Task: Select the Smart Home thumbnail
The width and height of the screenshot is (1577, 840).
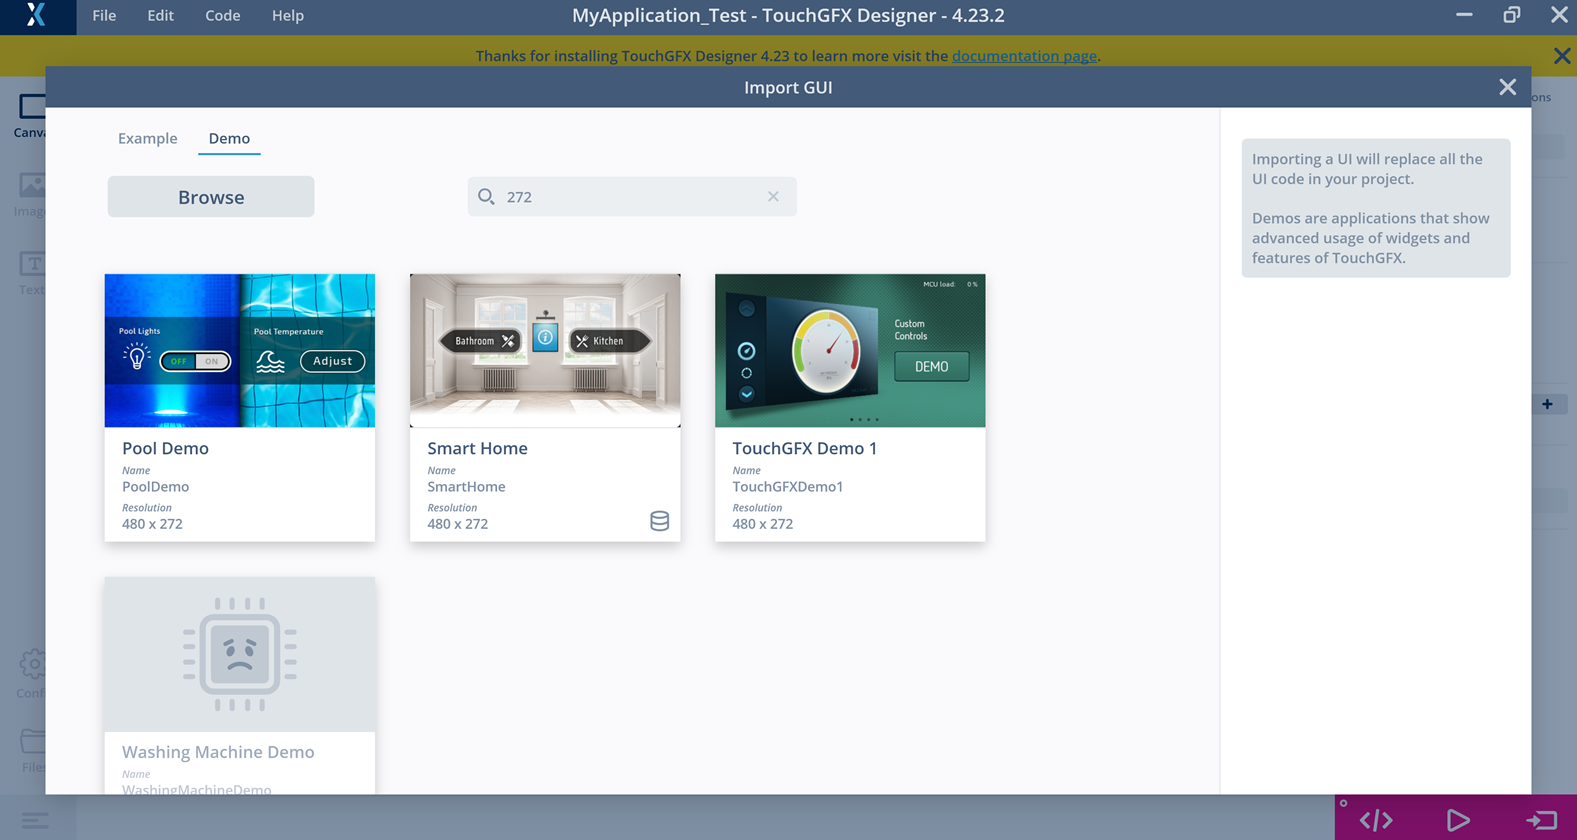Action: [x=545, y=351]
